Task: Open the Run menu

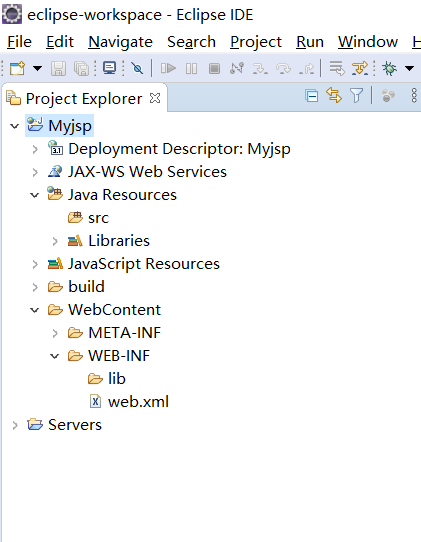Action: 310,42
